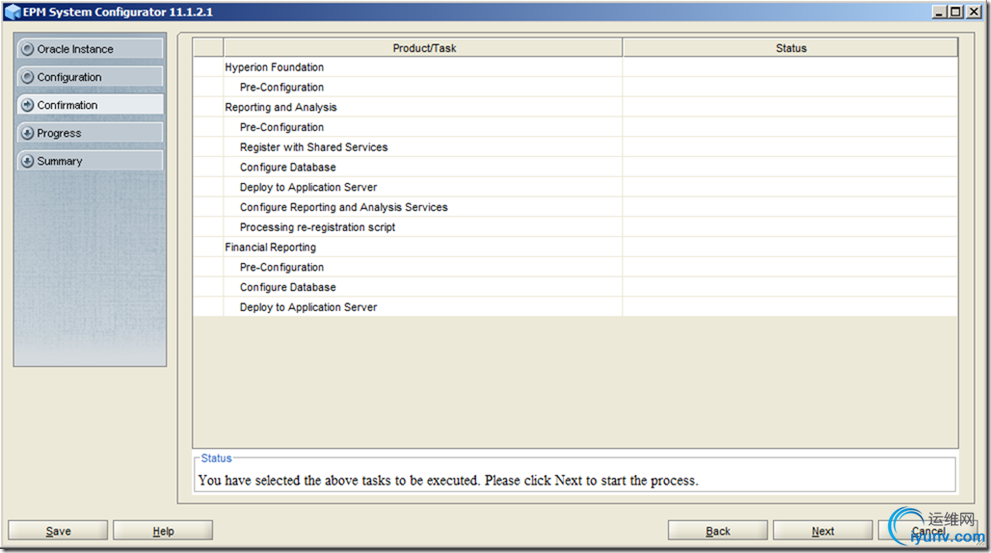The image size is (991, 553).
Task: Select the Confirmation step label
Action: click(x=67, y=105)
